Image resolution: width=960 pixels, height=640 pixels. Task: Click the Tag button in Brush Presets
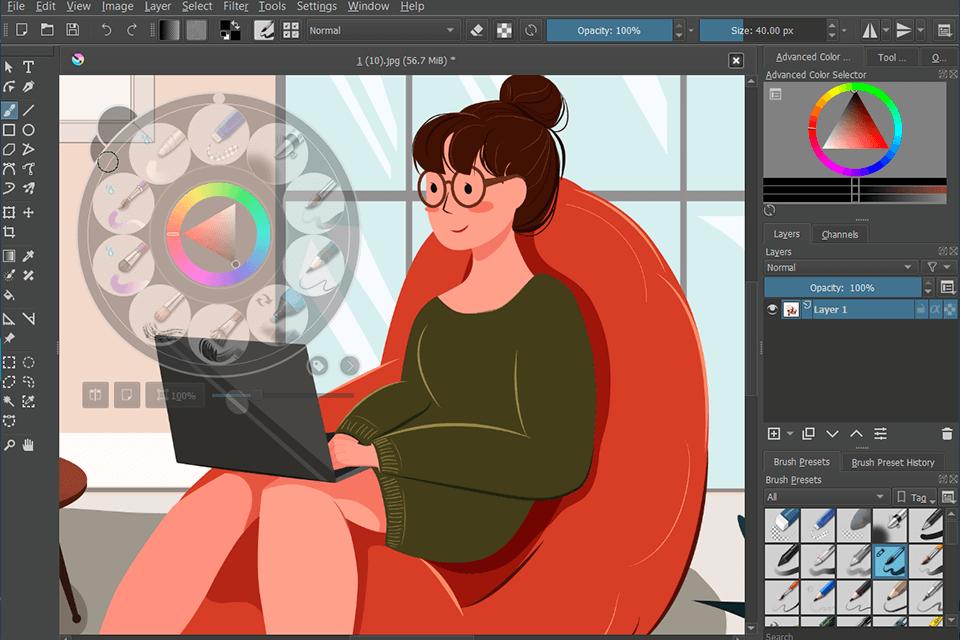click(x=915, y=497)
